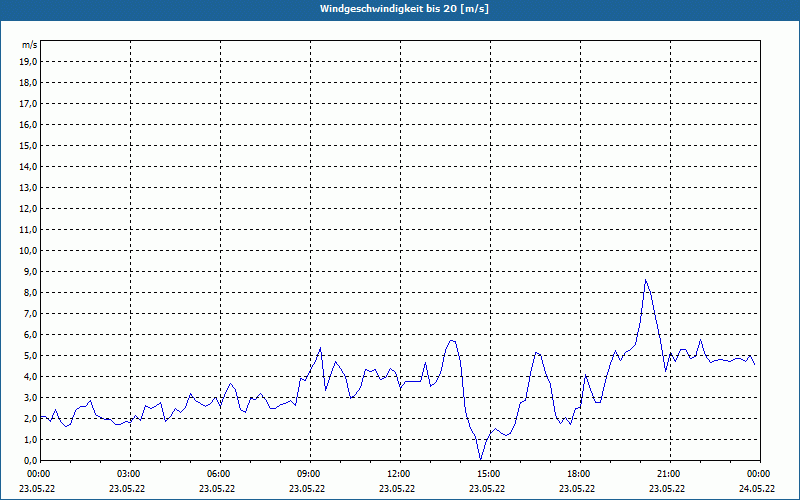This screenshot has width=800, height=500.
Task: Click the 18,0 y-axis label
Action: click(29, 83)
